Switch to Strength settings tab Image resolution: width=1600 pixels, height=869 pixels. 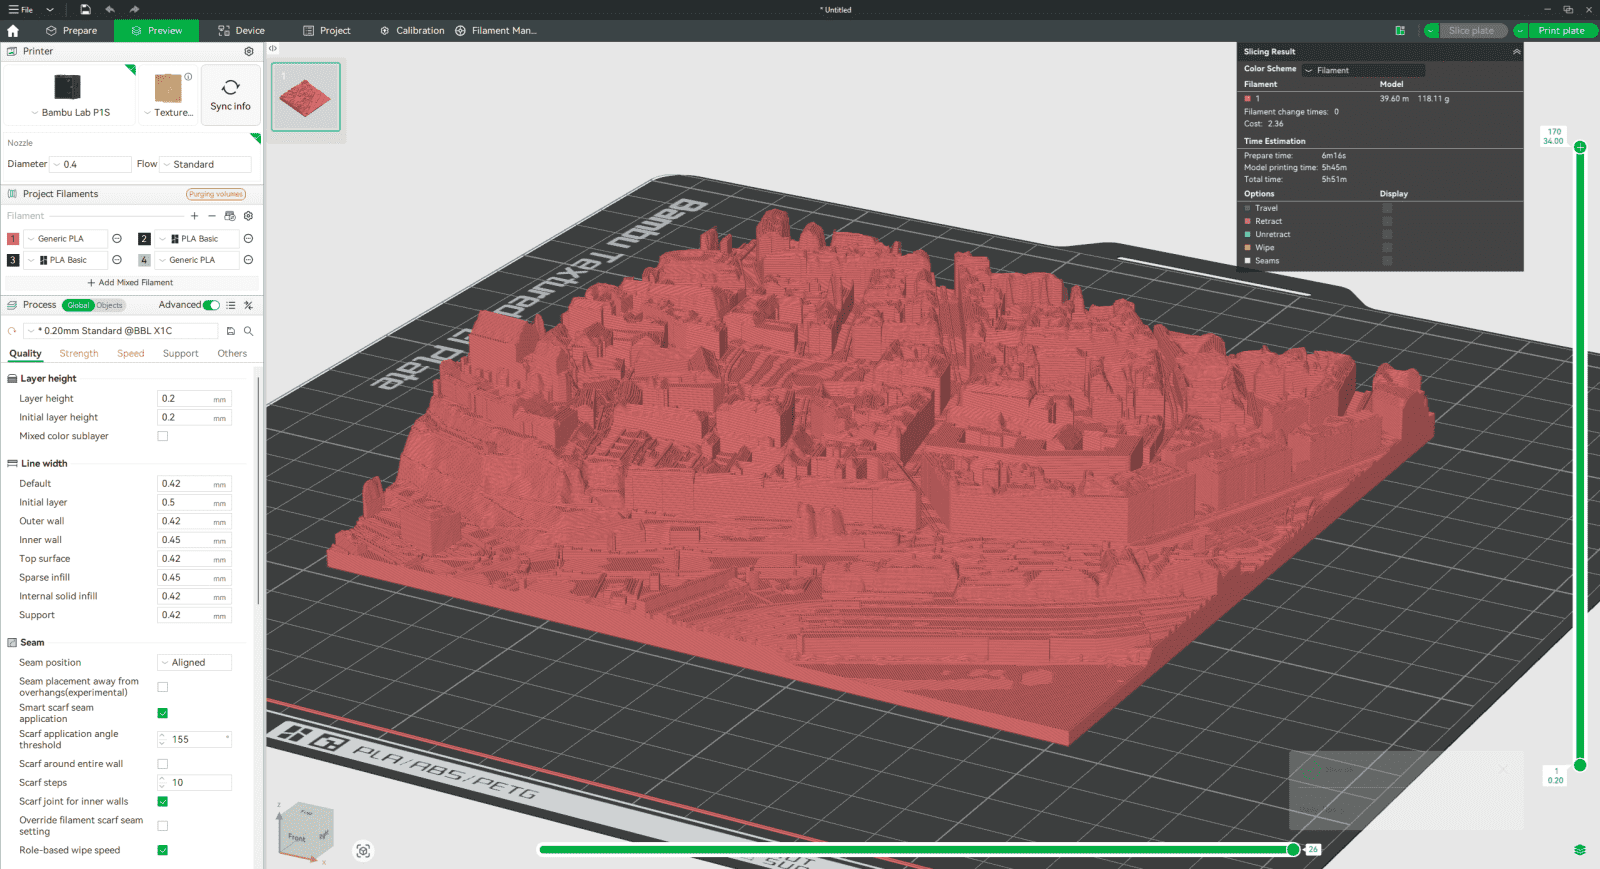point(79,354)
